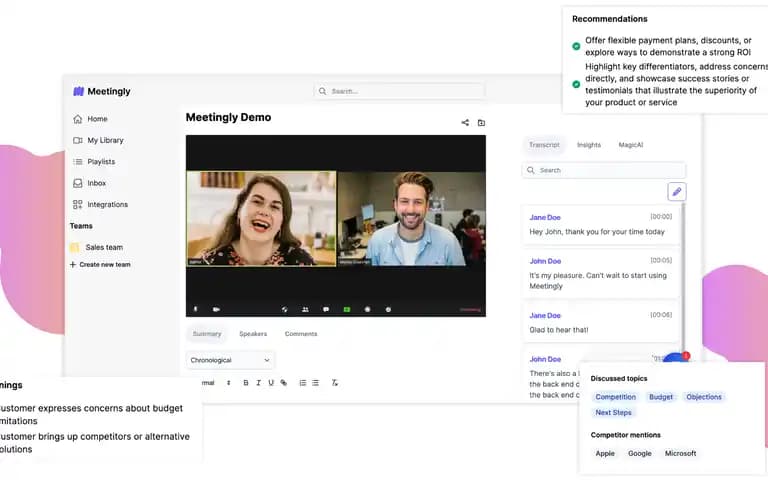Screen dimensions: 768x480
Task: Open chat in the video bar
Action: point(326,310)
